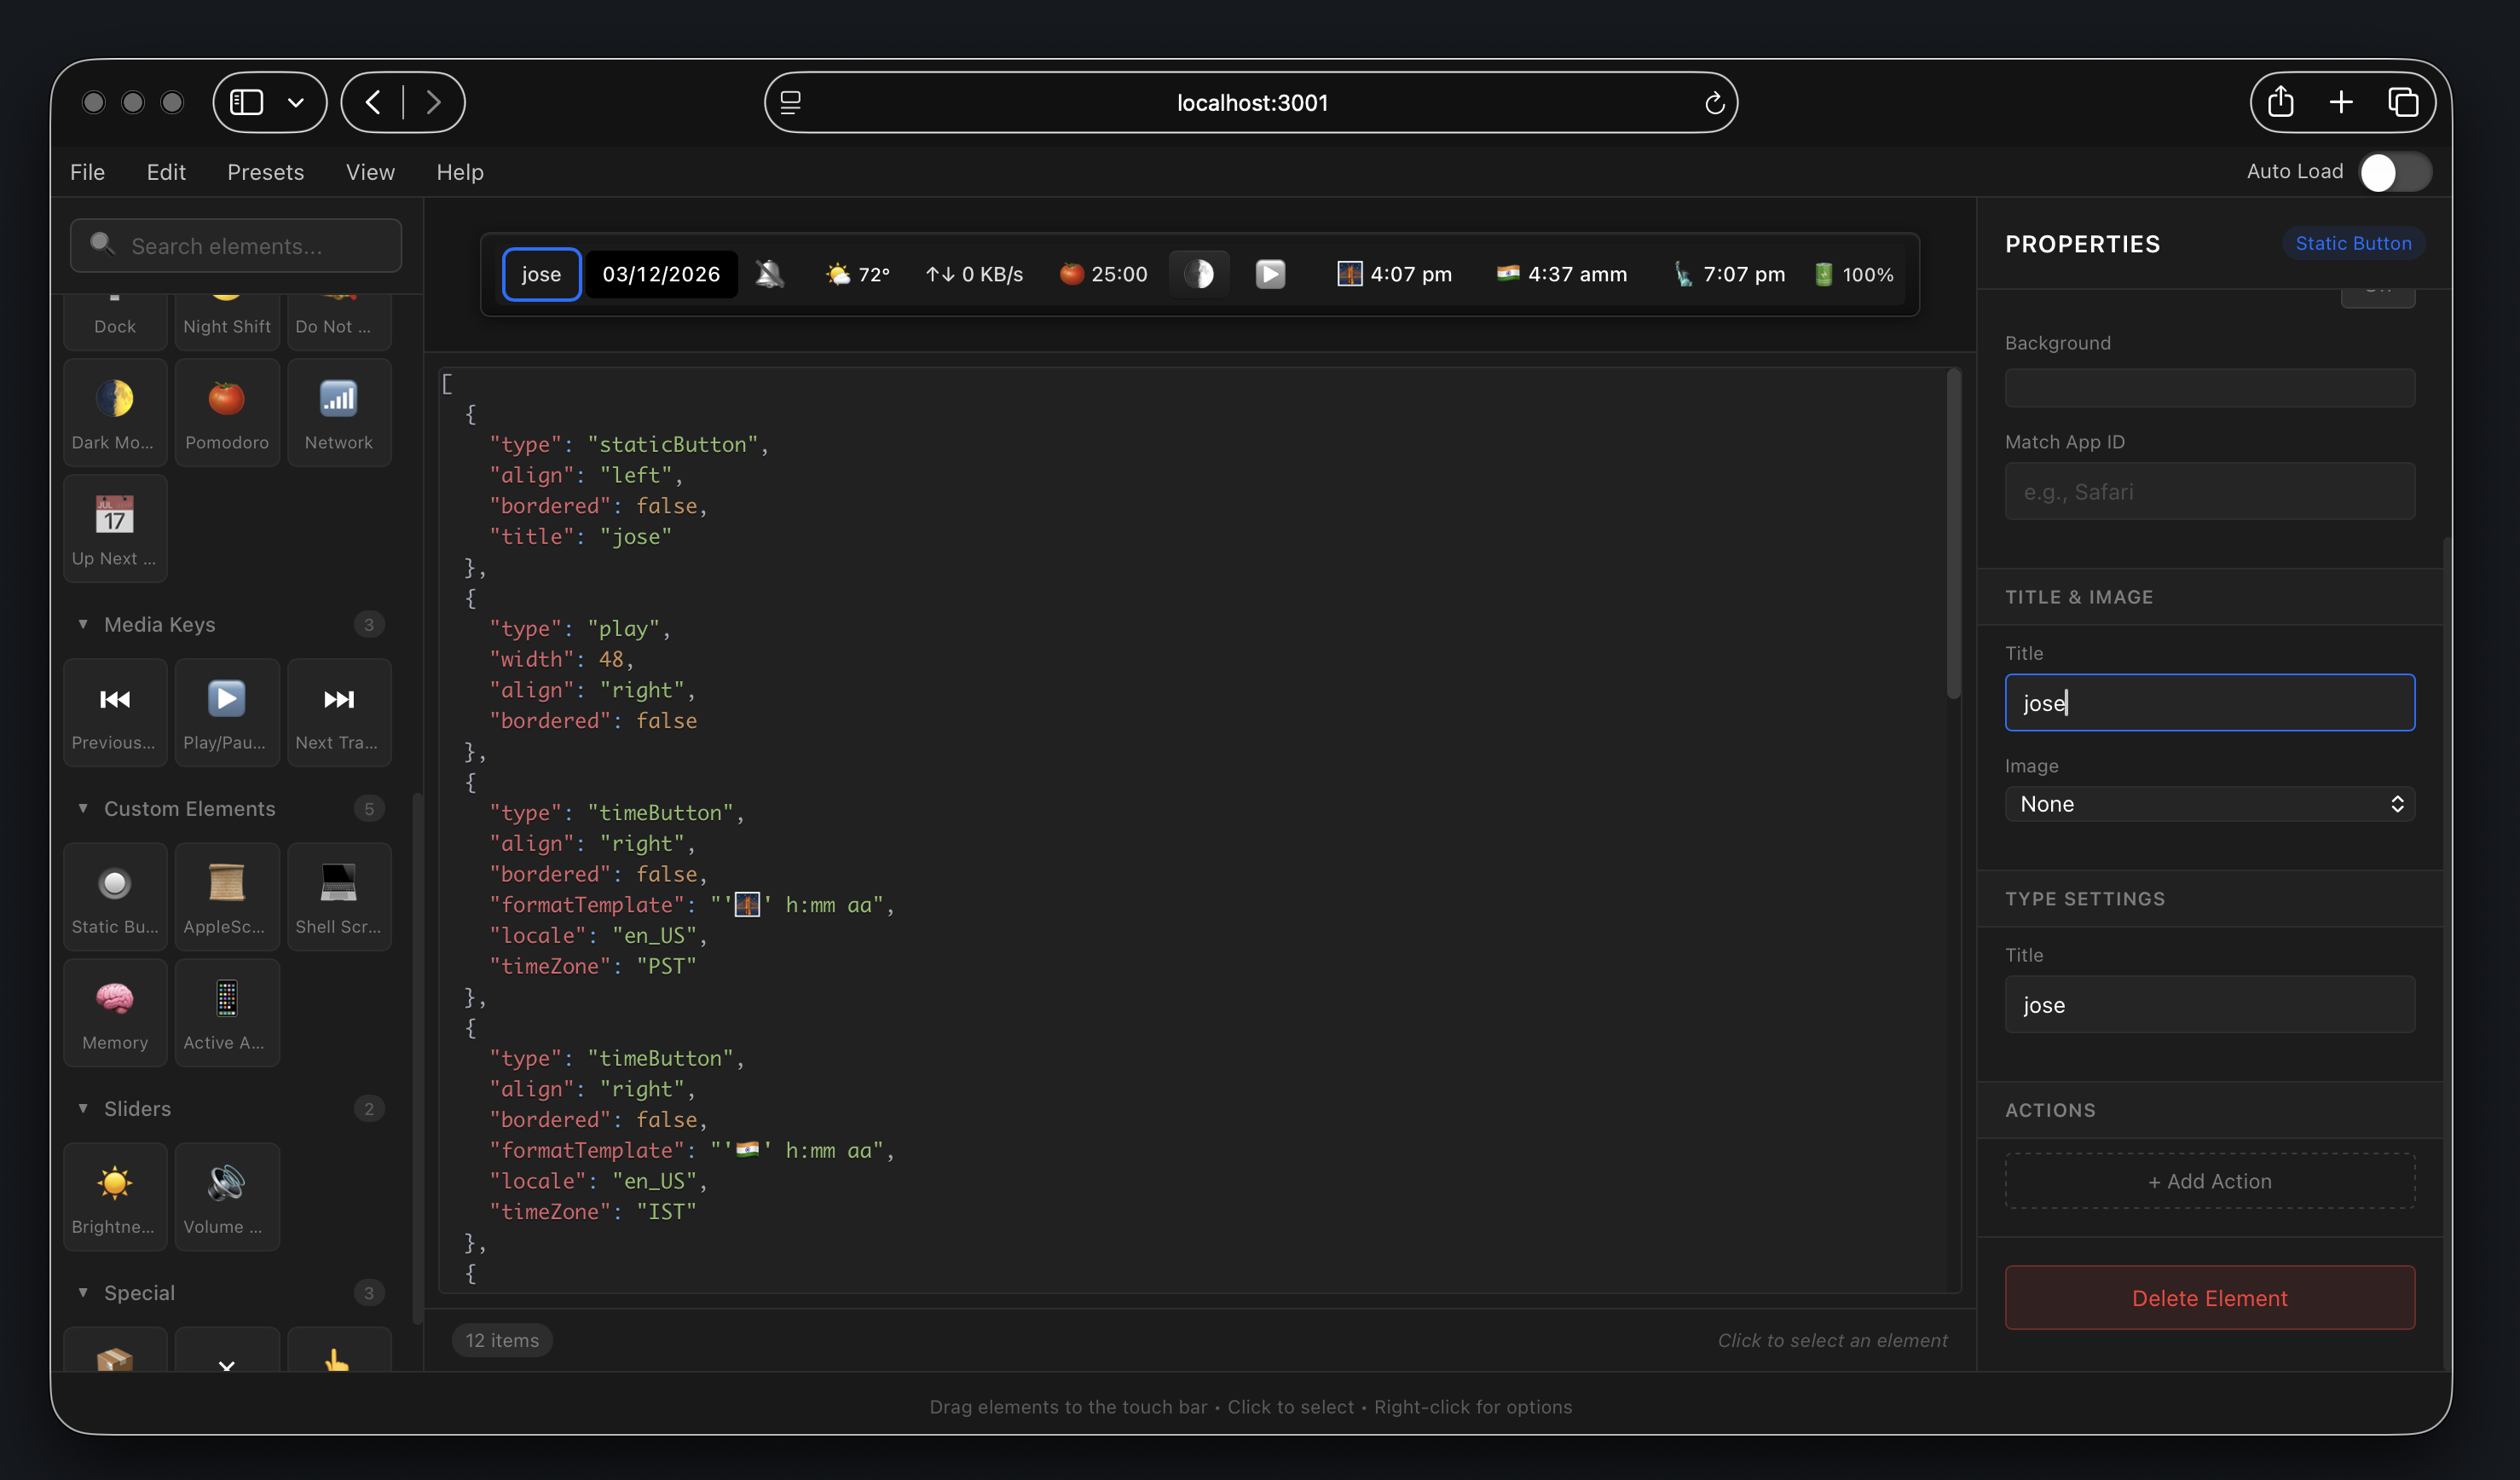This screenshot has height=1480, width=2520.
Task: Focus the Search elements field
Action: pyautogui.click(x=237, y=246)
